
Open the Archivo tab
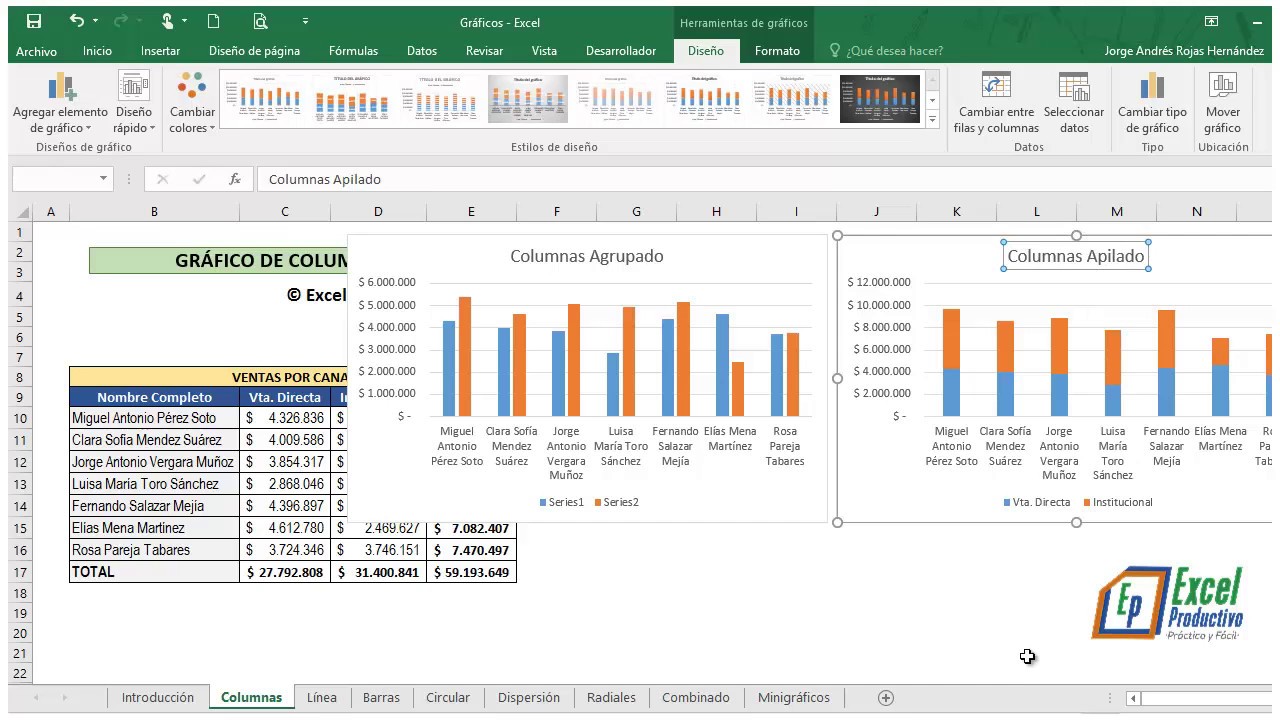pyautogui.click(x=37, y=51)
